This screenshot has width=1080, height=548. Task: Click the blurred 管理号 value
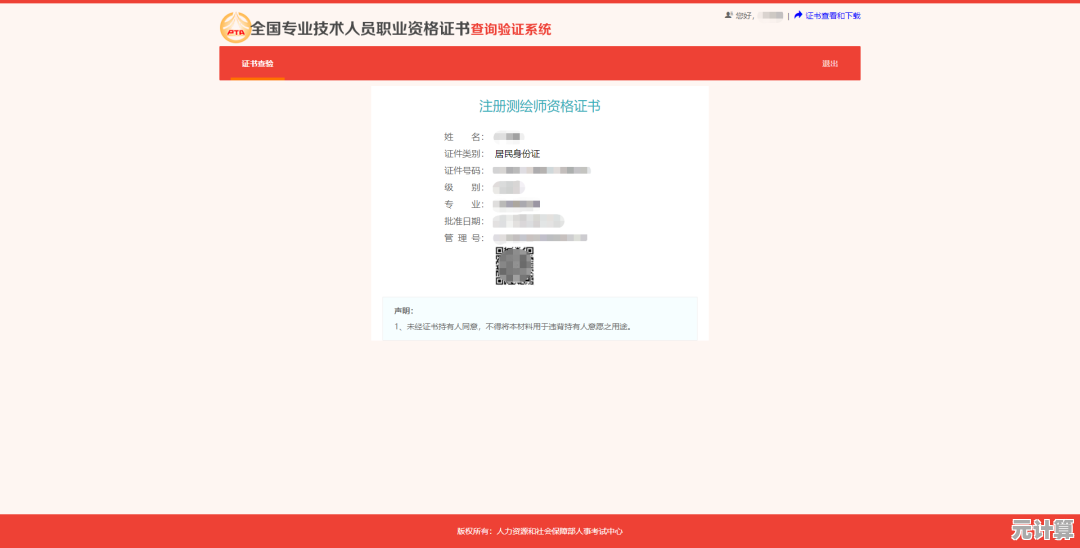coord(540,238)
